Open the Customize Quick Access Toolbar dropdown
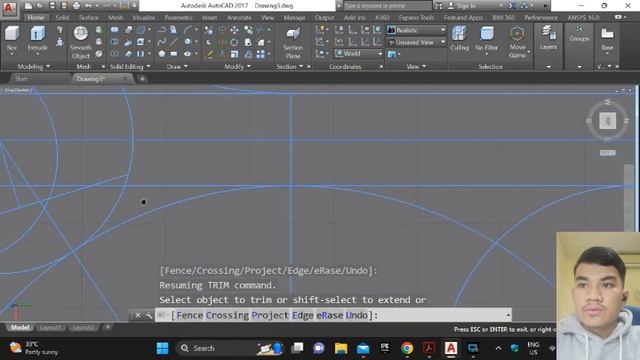 (134, 6)
